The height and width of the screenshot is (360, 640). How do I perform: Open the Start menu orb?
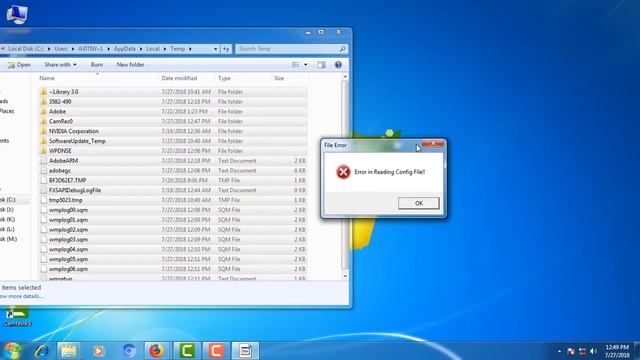click(x=12, y=351)
